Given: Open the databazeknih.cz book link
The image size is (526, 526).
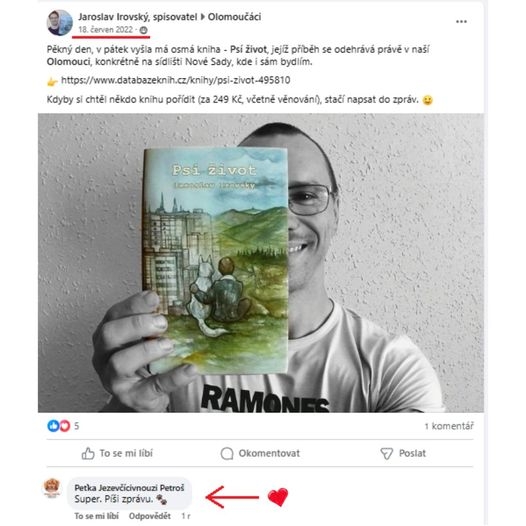Looking at the screenshot, I should (x=175, y=80).
